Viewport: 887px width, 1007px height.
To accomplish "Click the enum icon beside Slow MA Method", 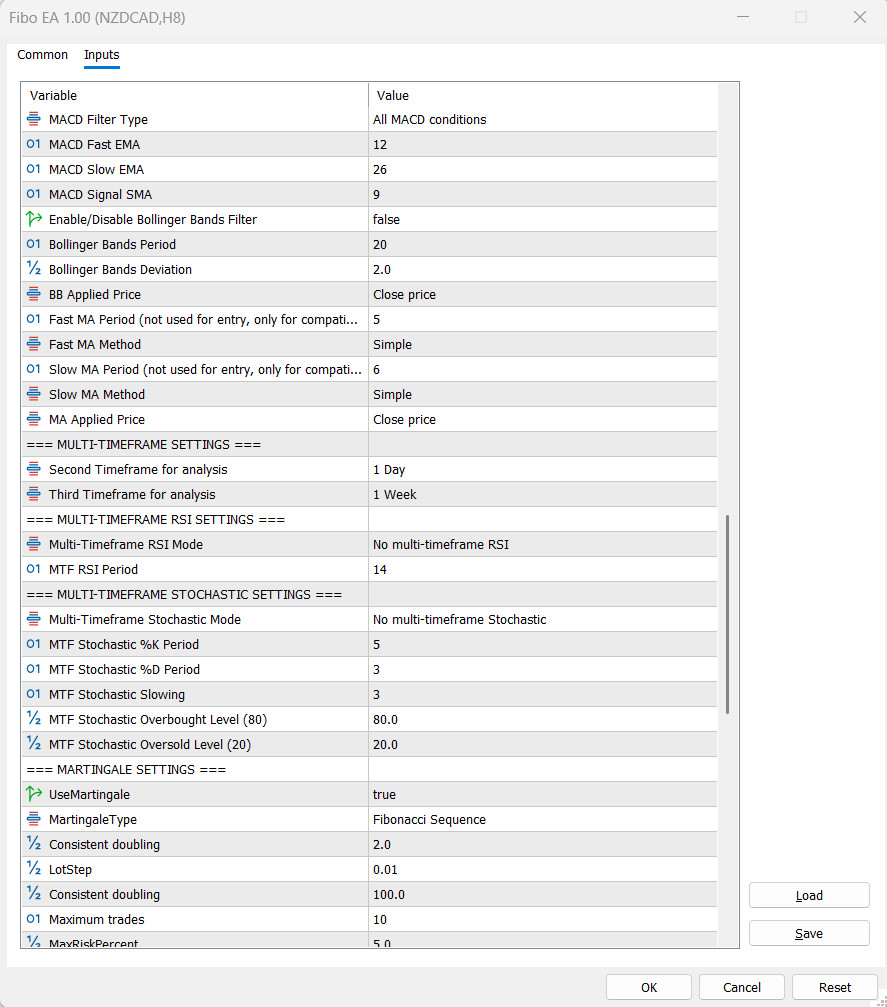I will pyautogui.click(x=33, y=394).
